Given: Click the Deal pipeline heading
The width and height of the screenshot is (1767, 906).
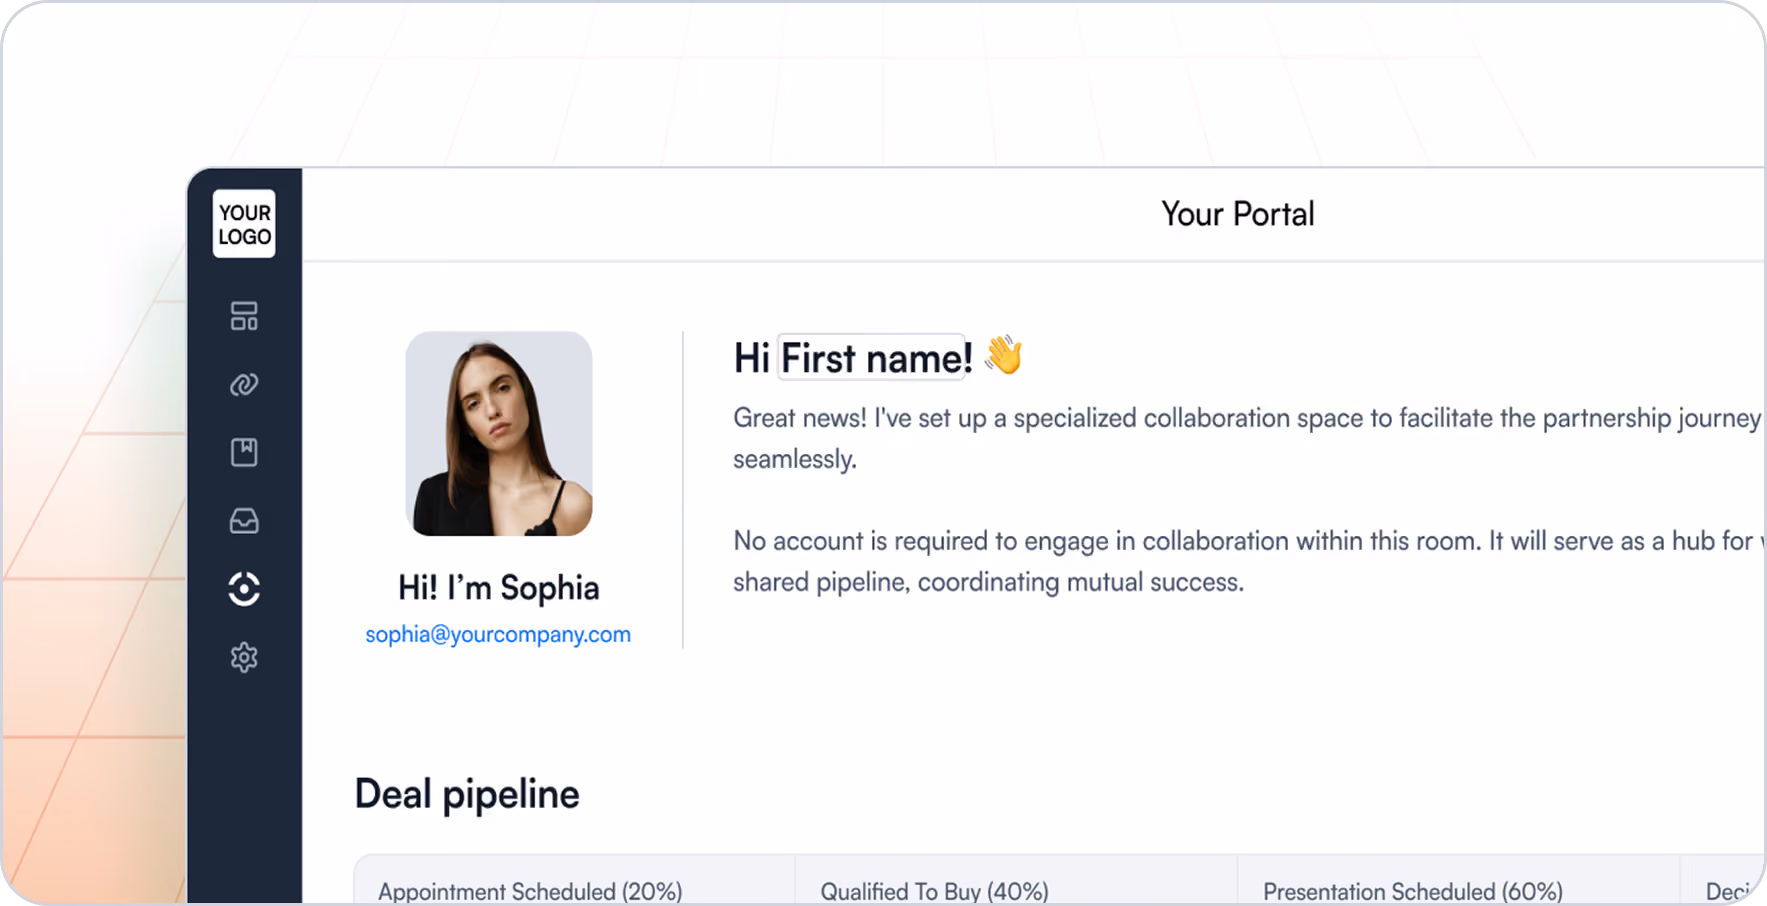Looking at the screenshot, I should coord(467,794).
